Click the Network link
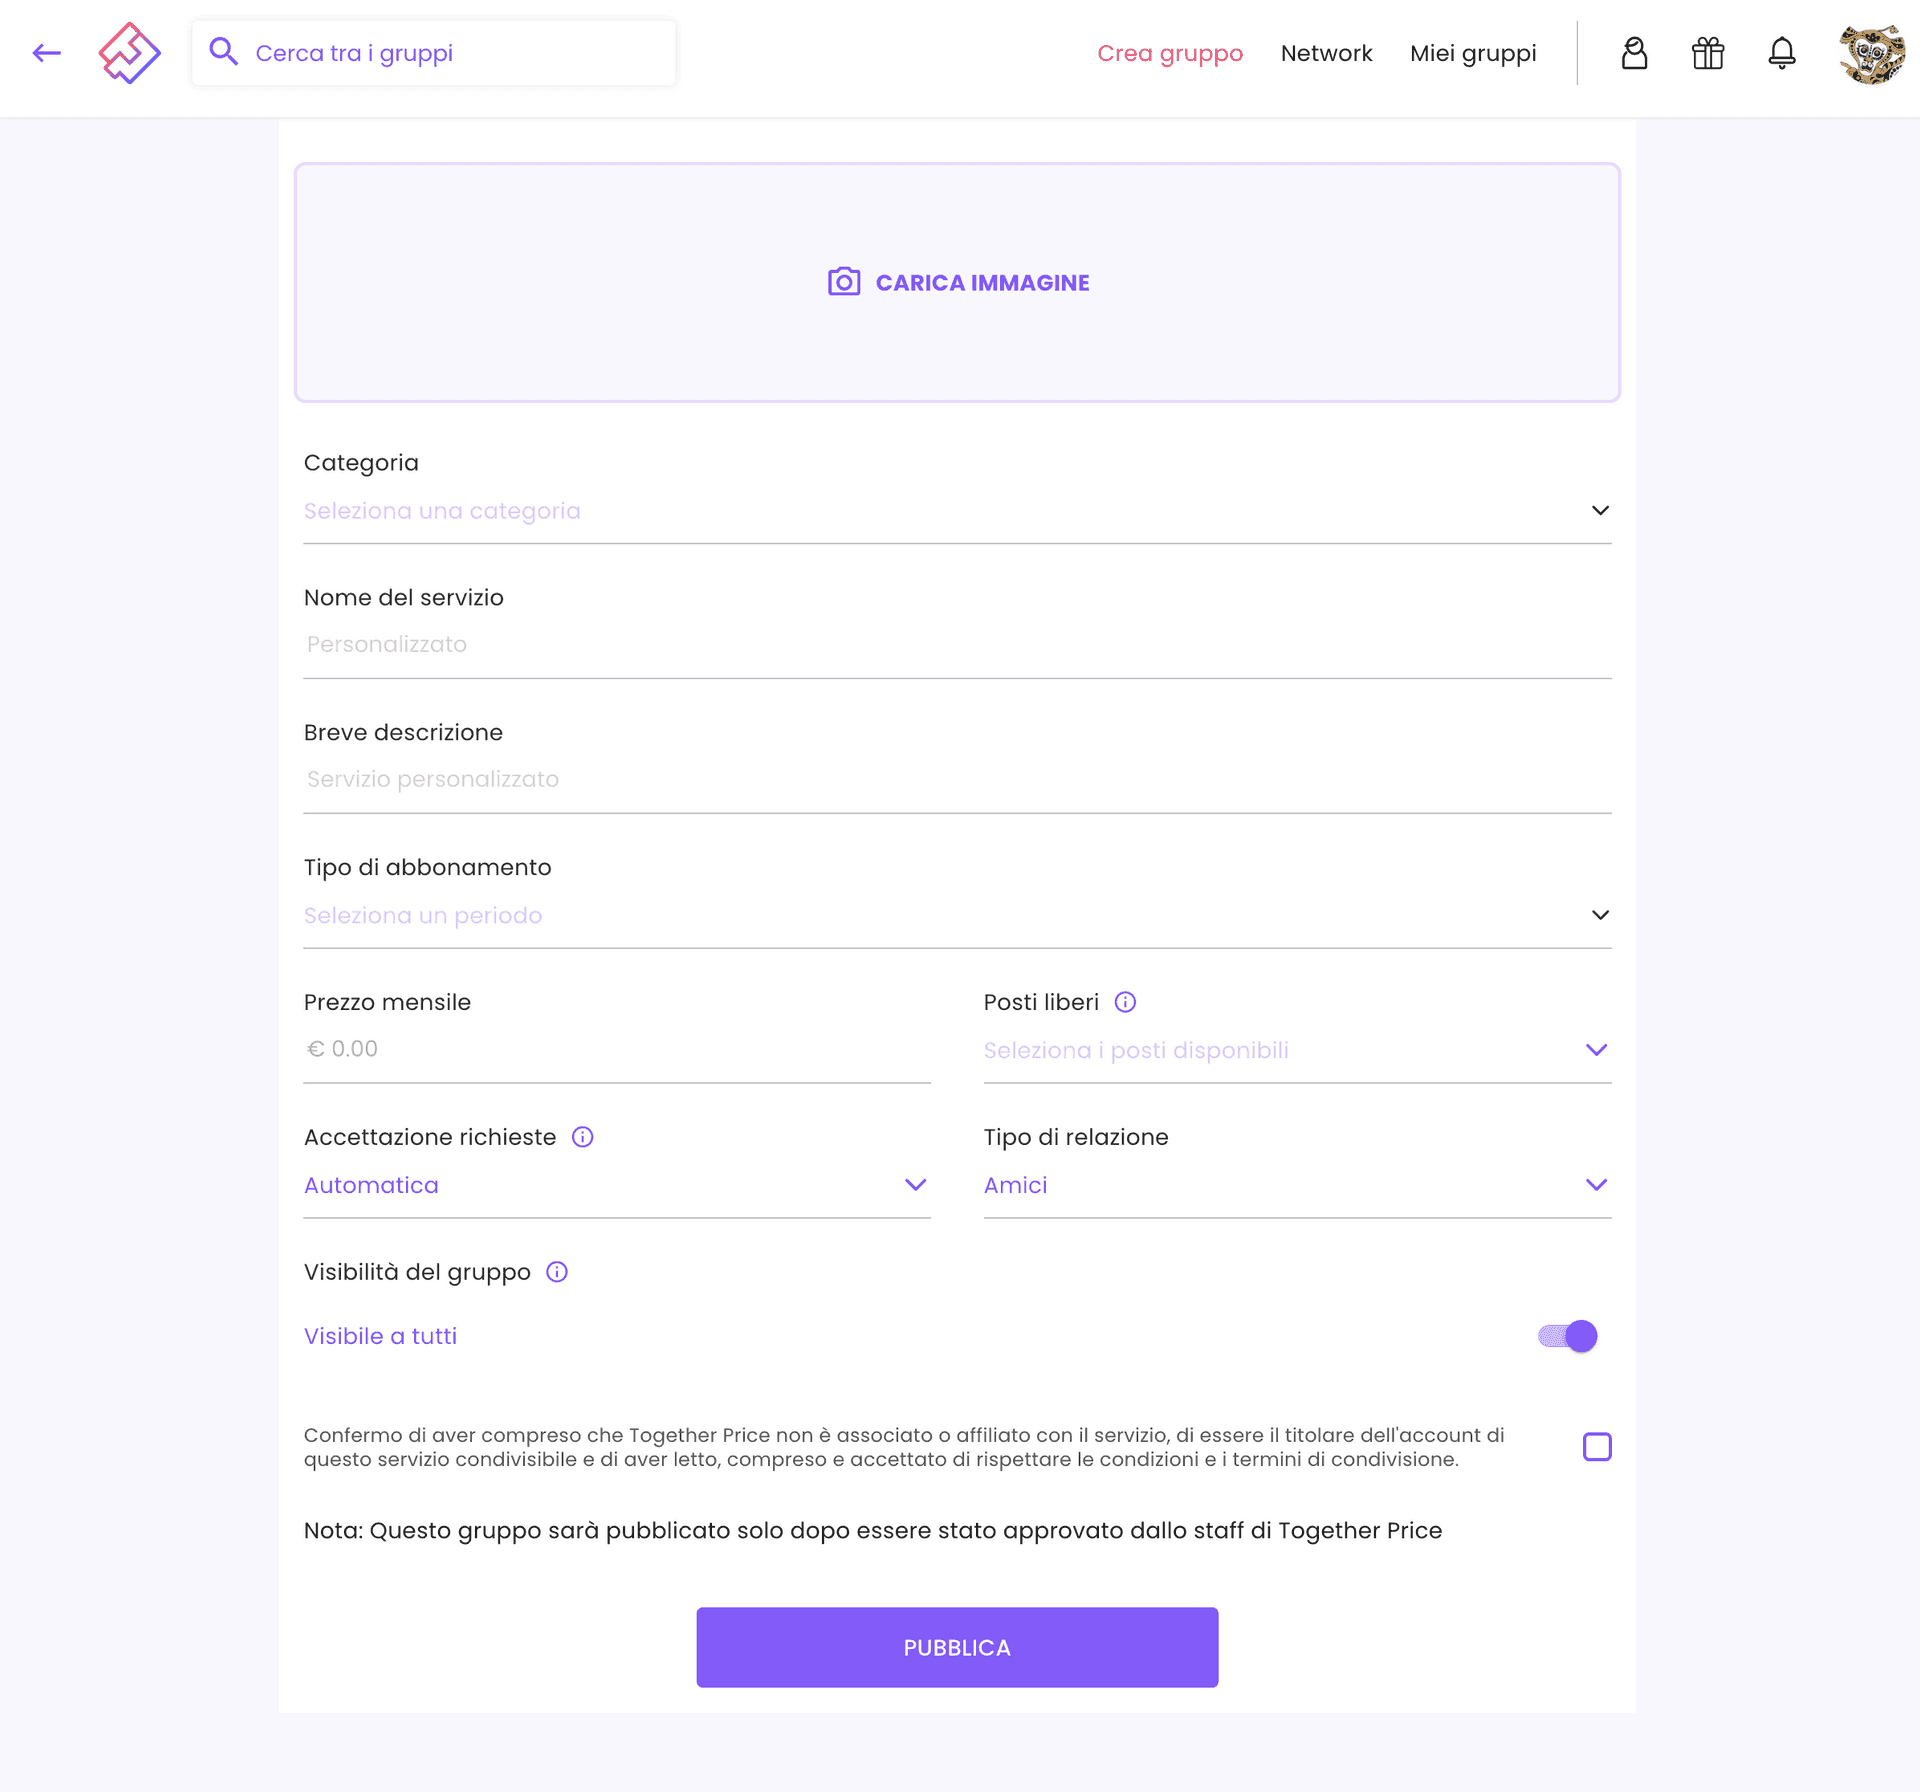This screenshot has width=1920, height=1792. pos(1327,52)
